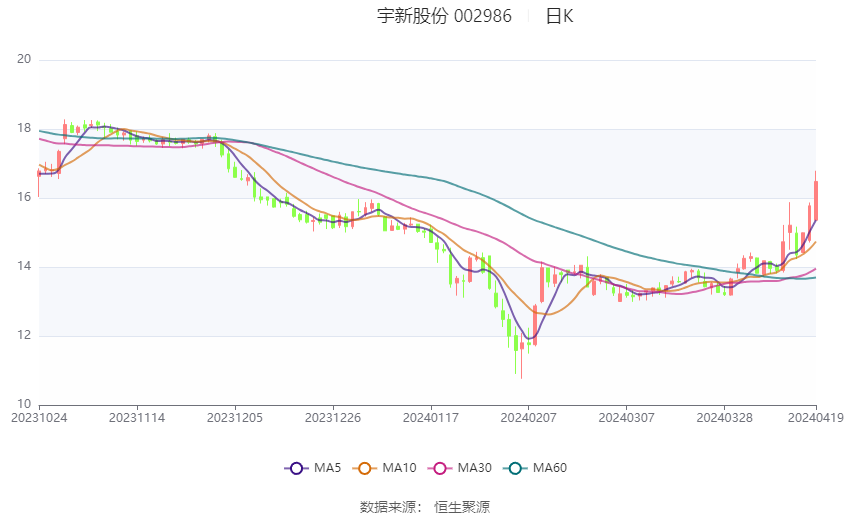Click the chart title 宇新股份 002986

coord(444,16)
